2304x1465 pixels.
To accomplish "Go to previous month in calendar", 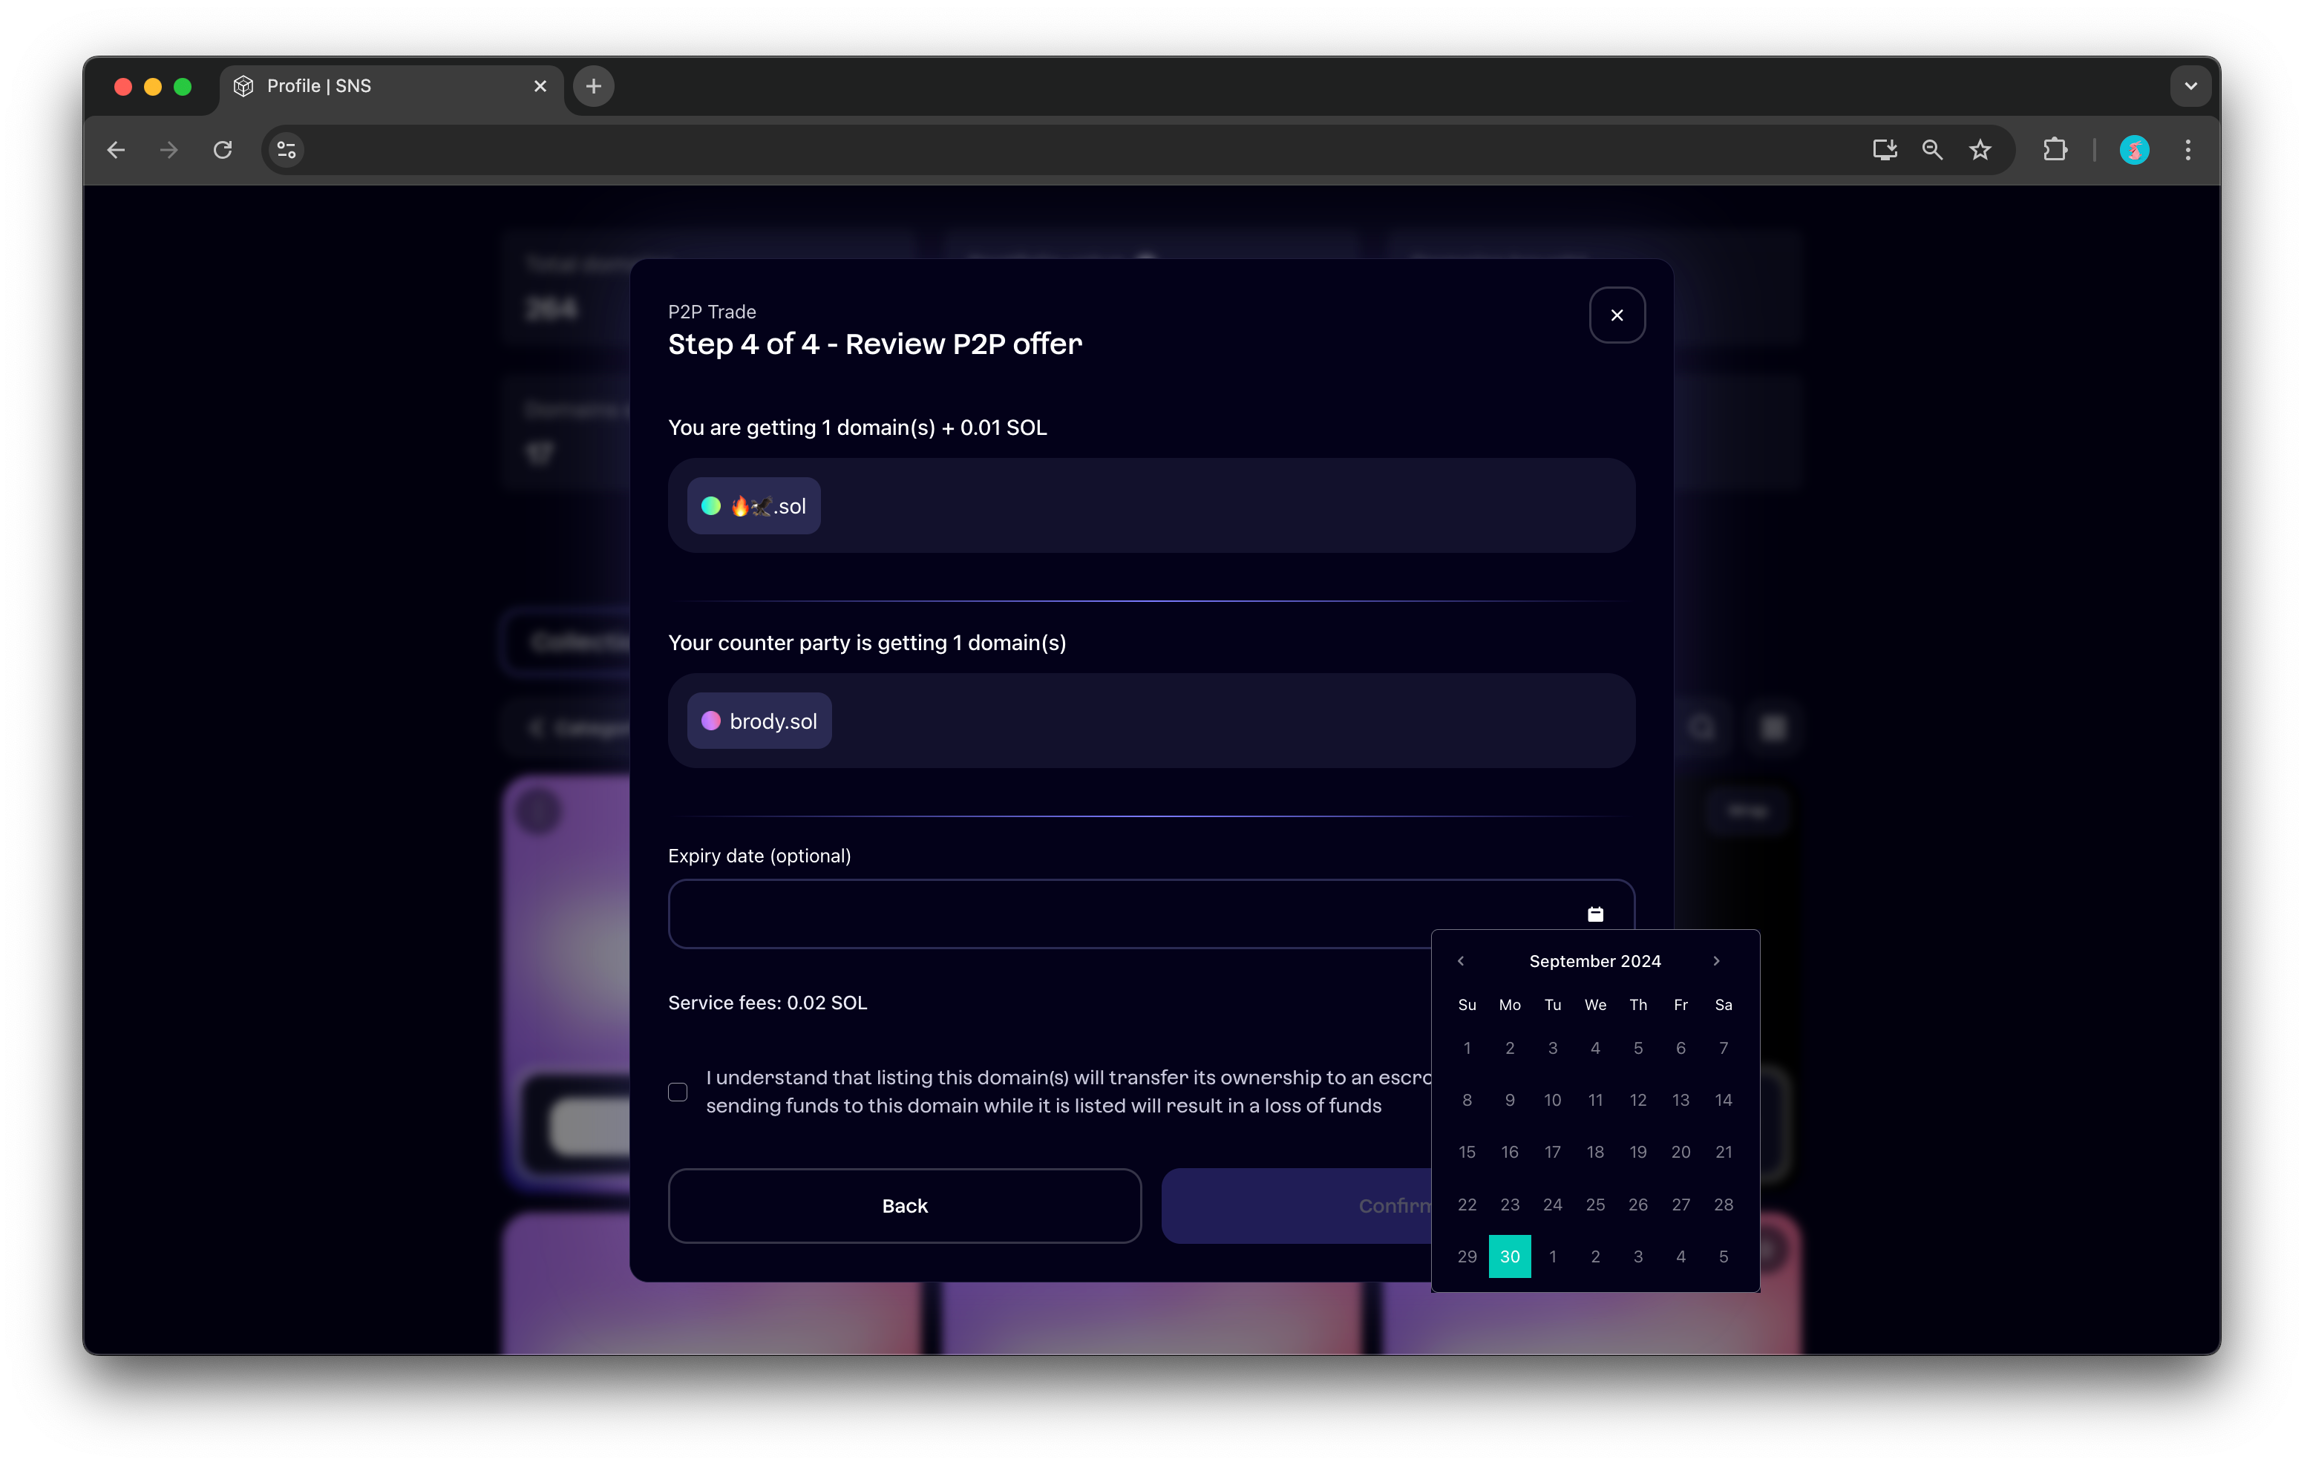I will (1461, 961).
